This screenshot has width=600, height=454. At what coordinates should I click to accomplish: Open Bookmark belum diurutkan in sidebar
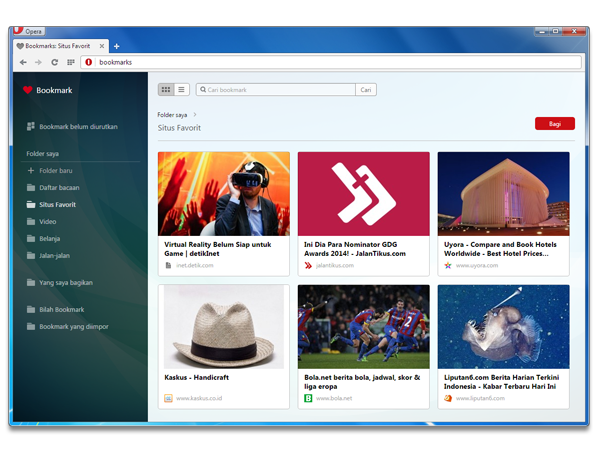[x=78, y=127]
